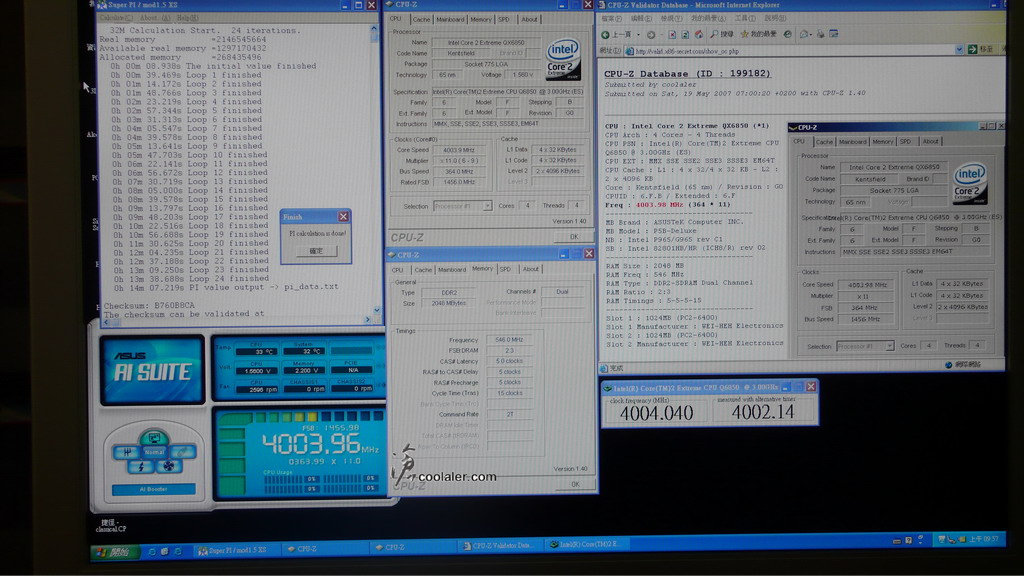Switch to CPU-Z Validator Database taskbar button
1024x576 pixels.
pos(500,545)
